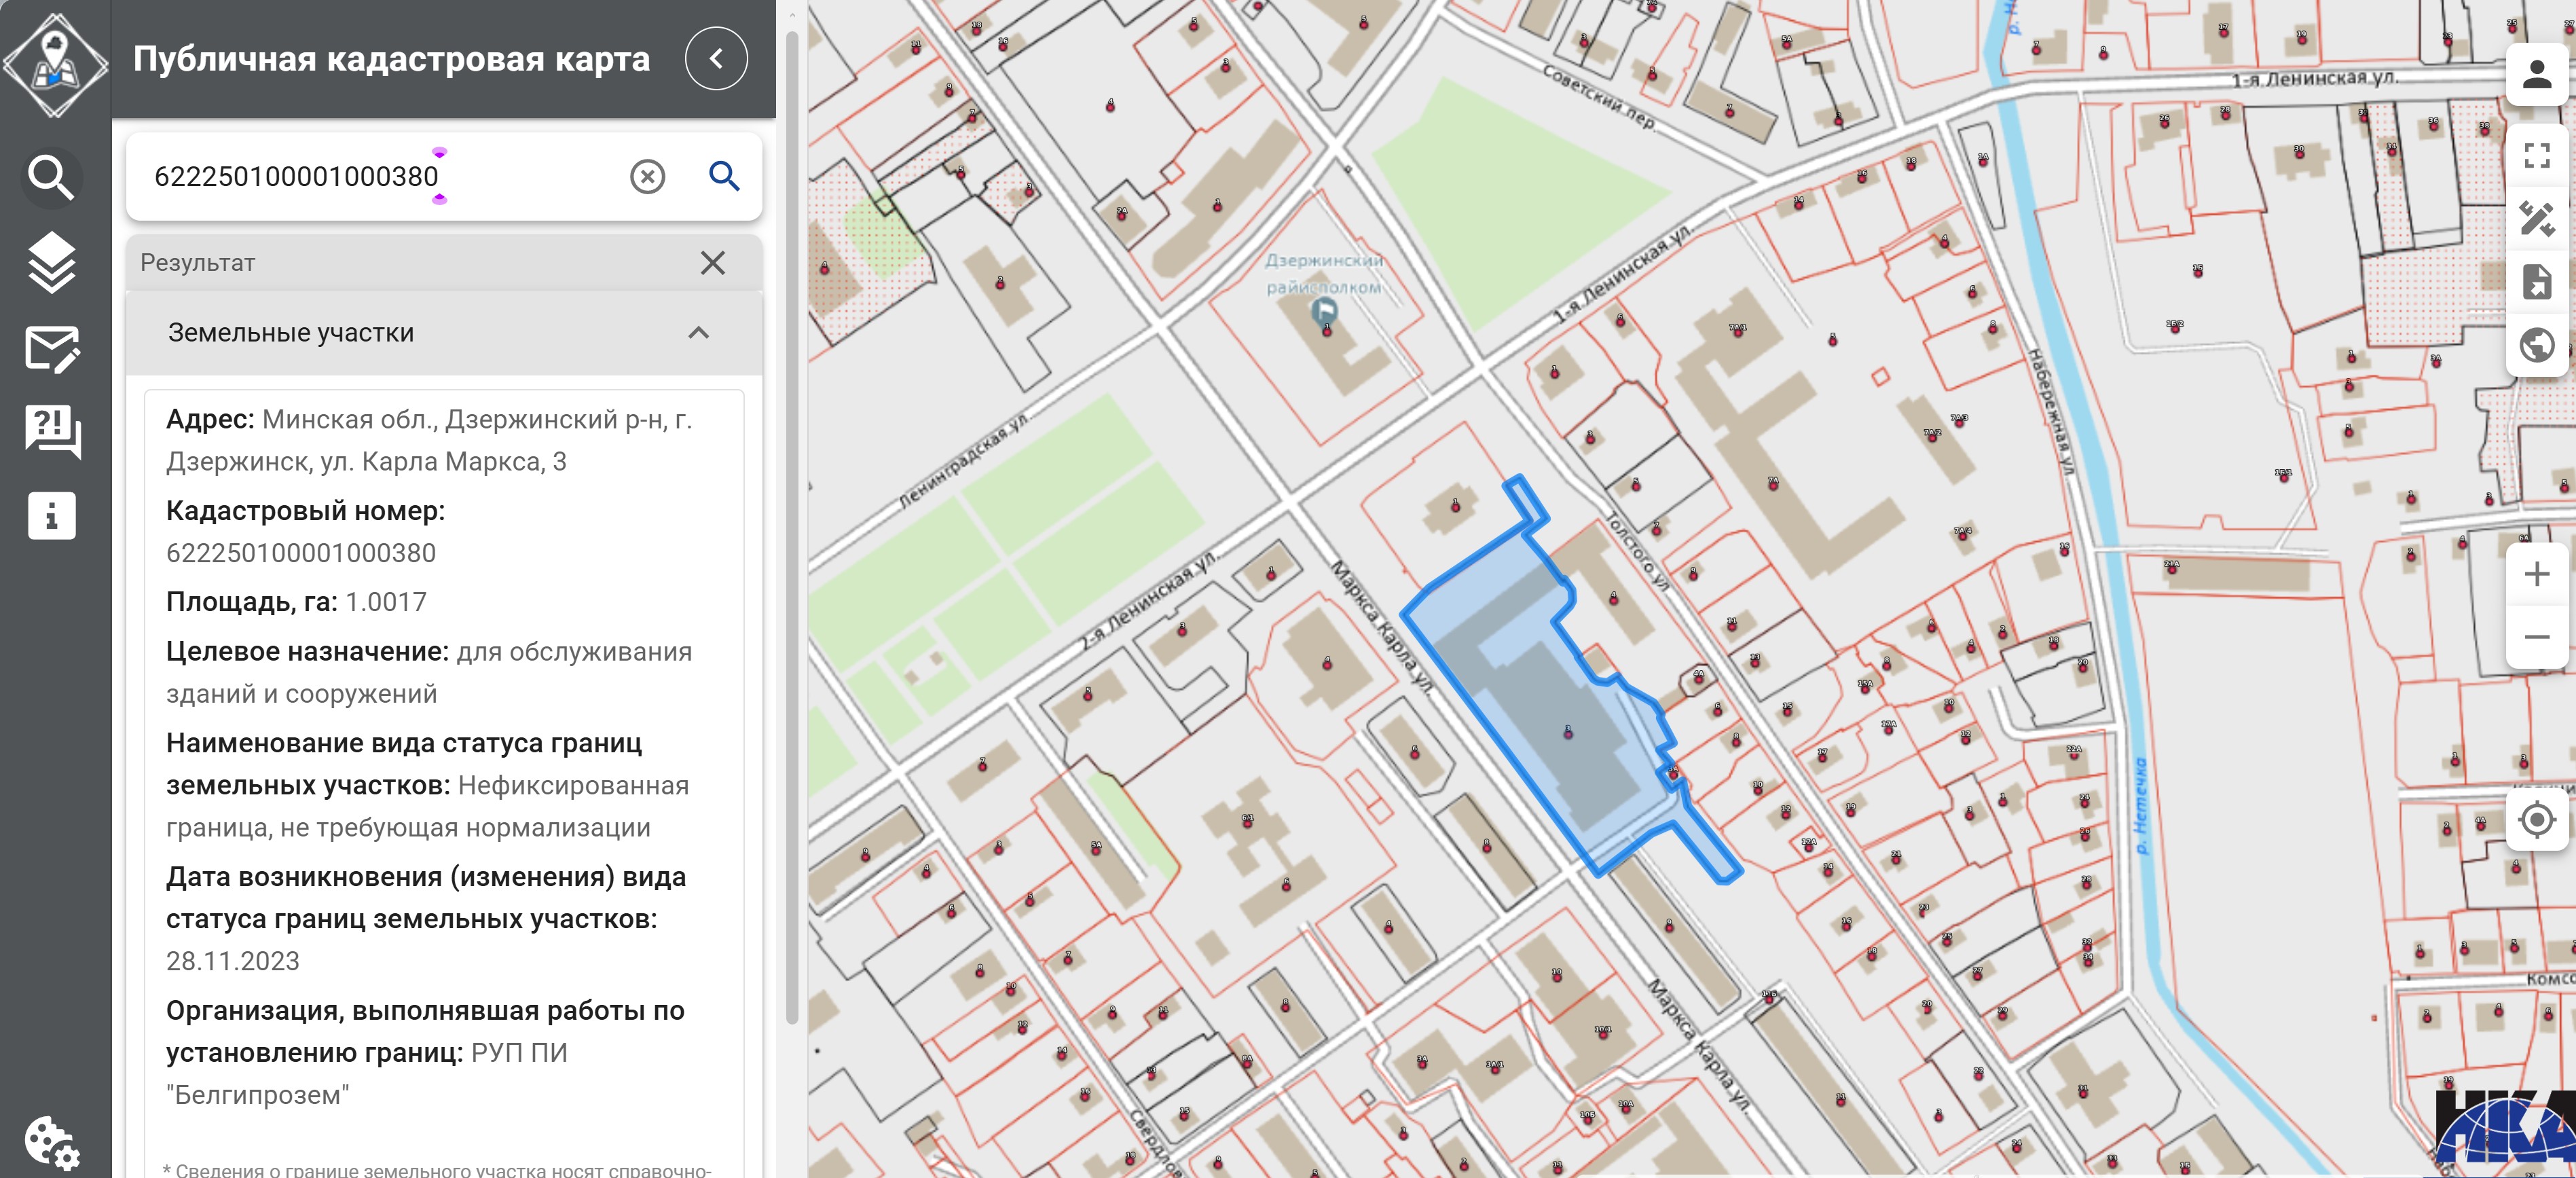This screenshot has width=2576, height=1178.
Task: Open the question-exclamation help icon
Action: tap(51, 431)
